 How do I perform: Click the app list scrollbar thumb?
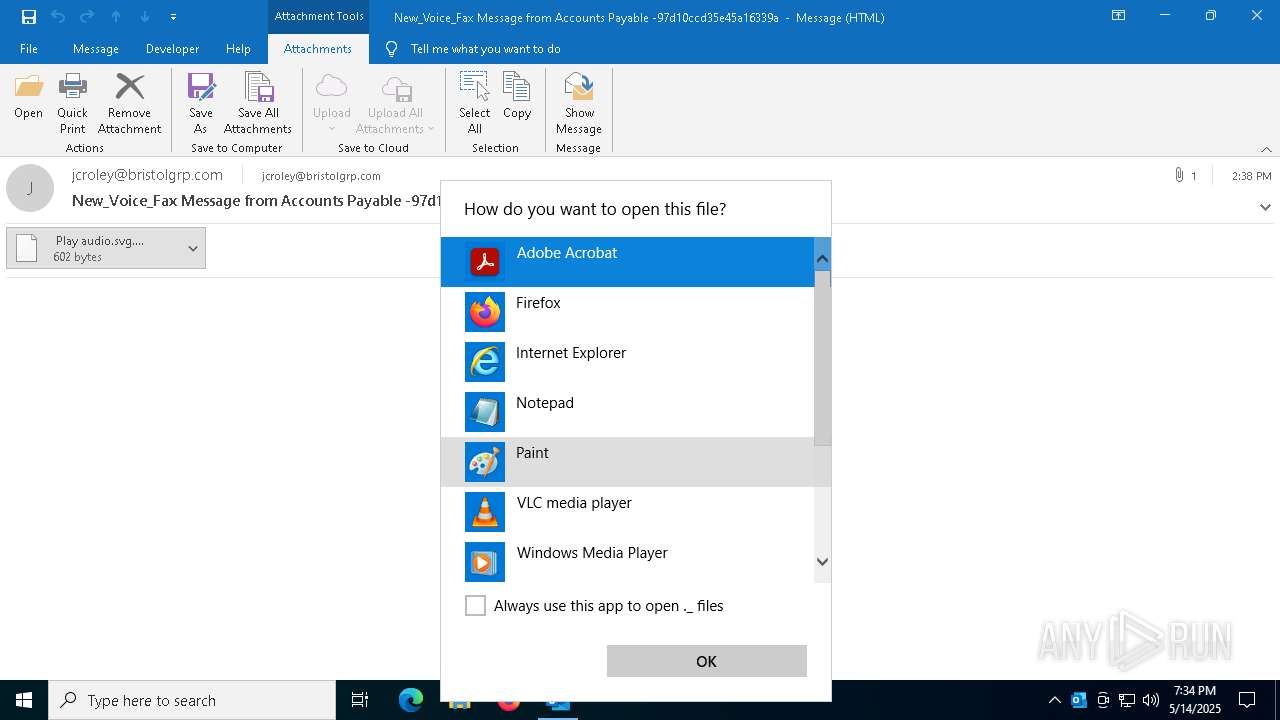[822, 358]
